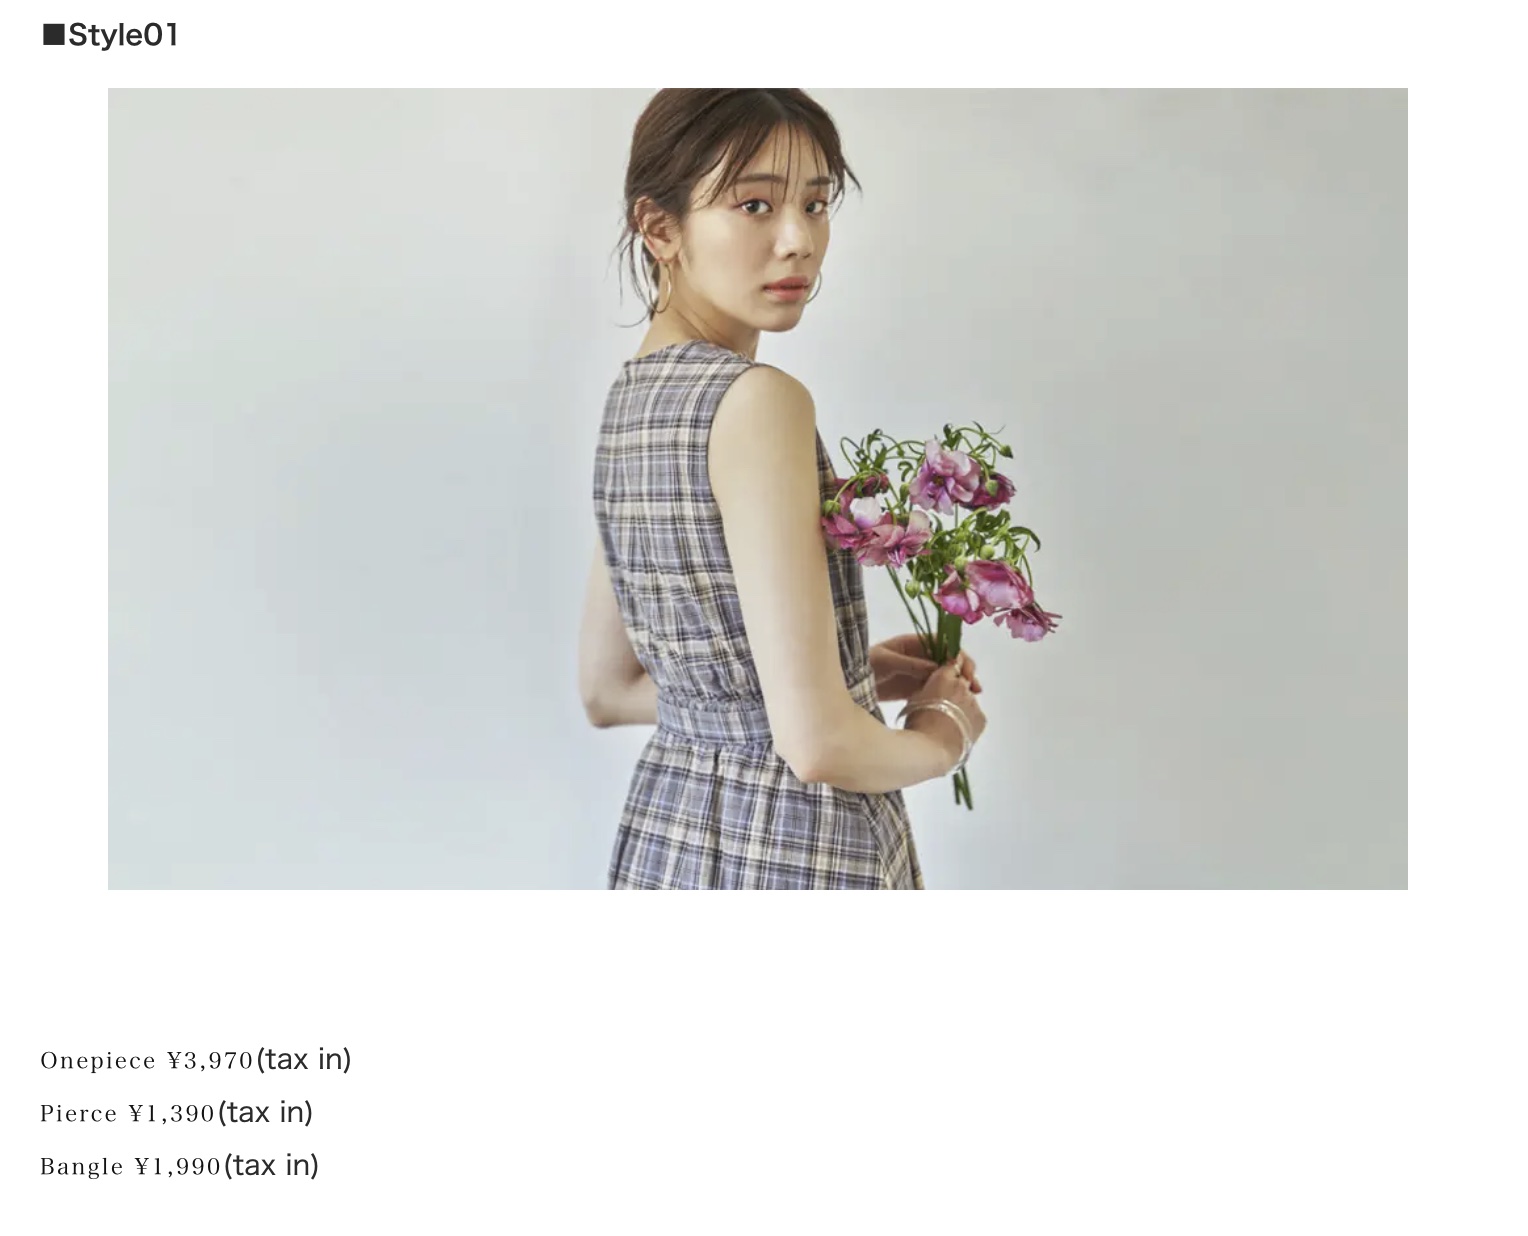Click the bangle on the model's wrist
This screenshot has width=1528, height=1236.
(943, 732)
